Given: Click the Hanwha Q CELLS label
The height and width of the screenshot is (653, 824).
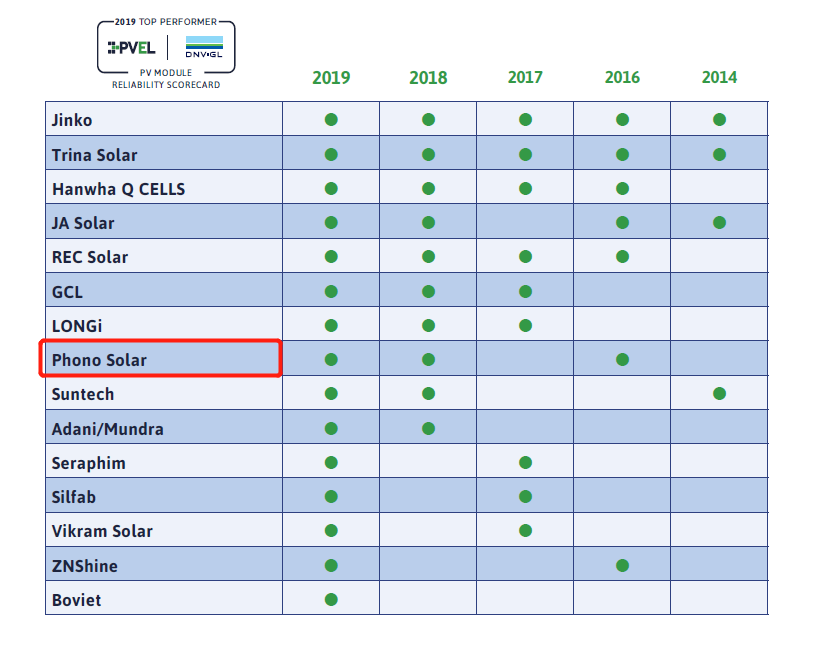Looking at the screenshot, I should click(119, 189).
